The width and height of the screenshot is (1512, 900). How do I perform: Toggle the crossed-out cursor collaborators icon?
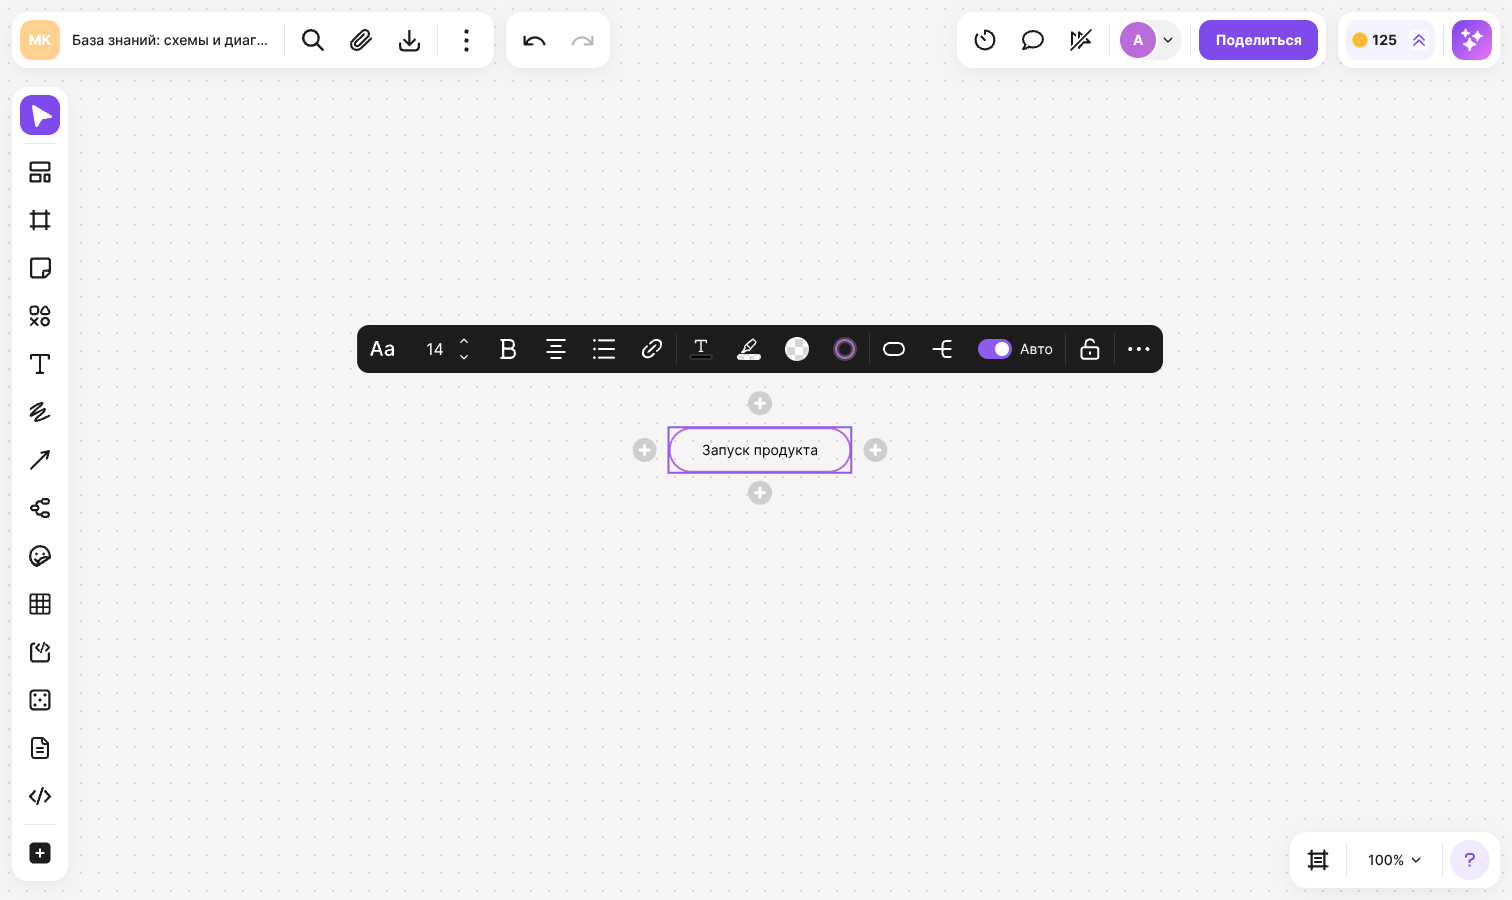click(1081, 40)
